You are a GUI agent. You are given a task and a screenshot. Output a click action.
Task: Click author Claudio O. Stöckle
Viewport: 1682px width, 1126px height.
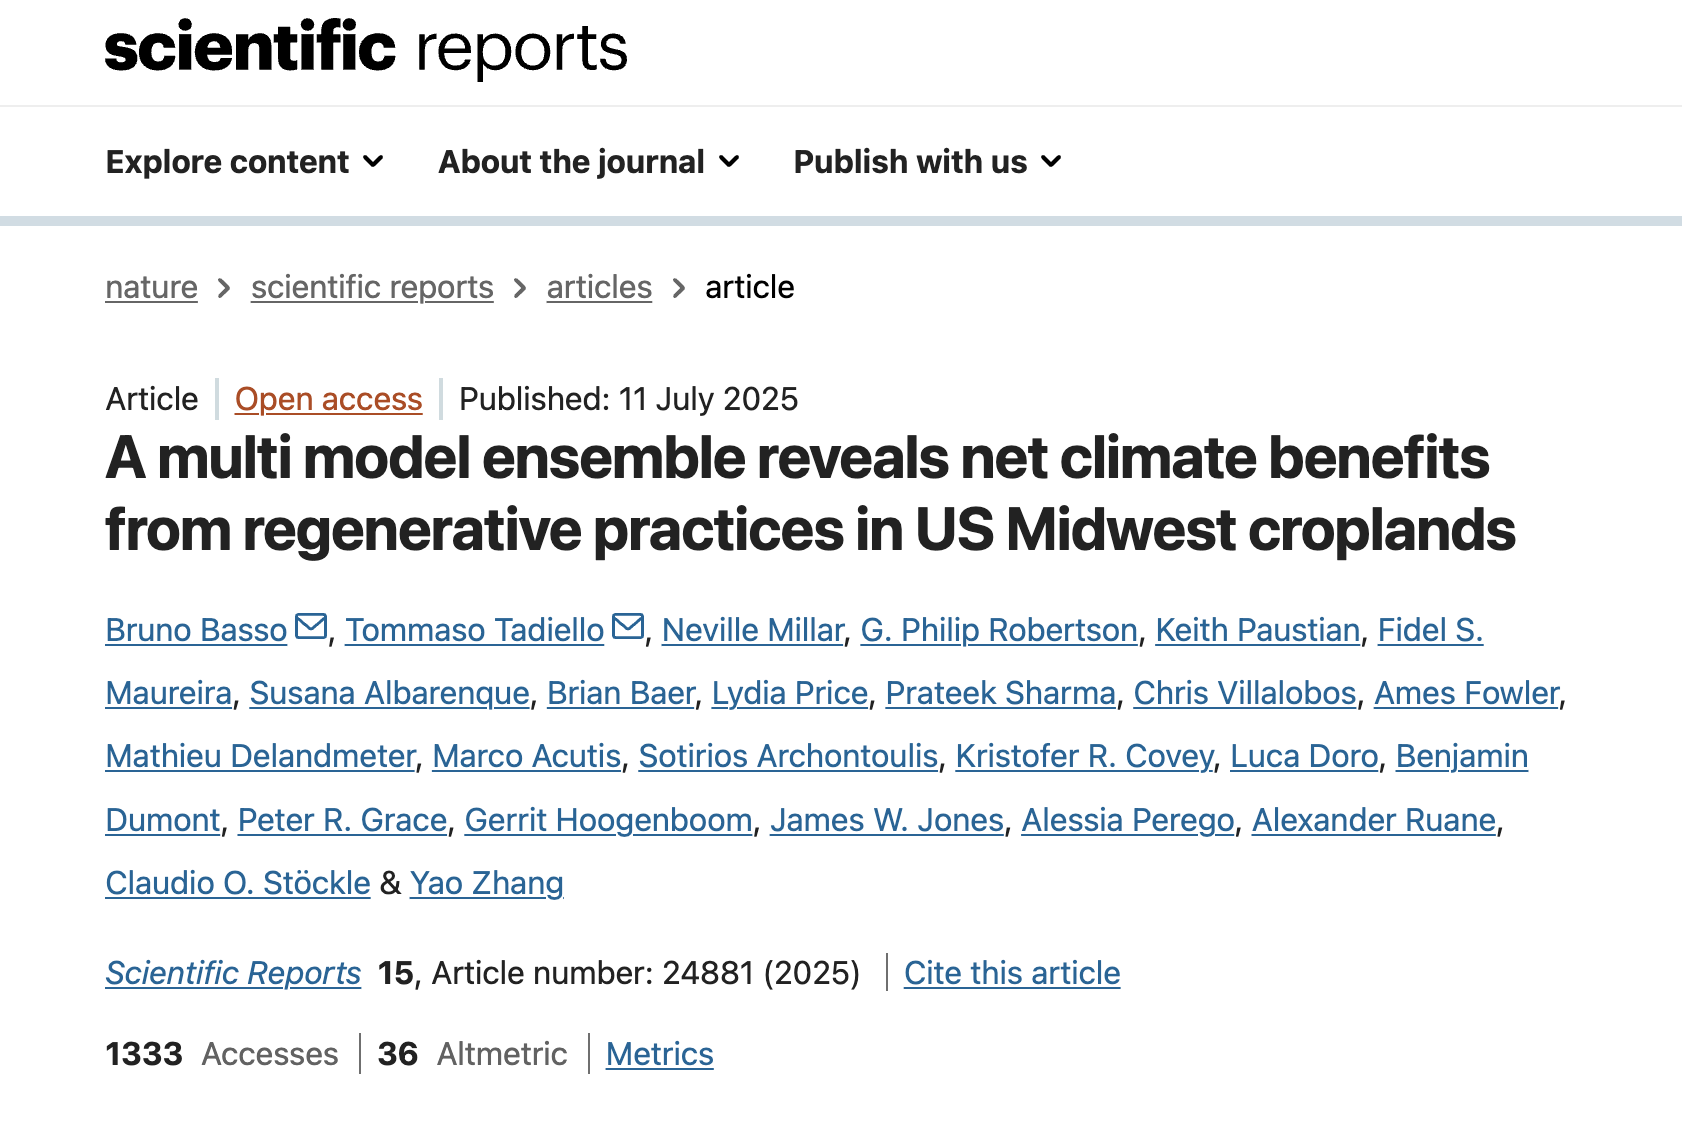[x=238, y=883]
